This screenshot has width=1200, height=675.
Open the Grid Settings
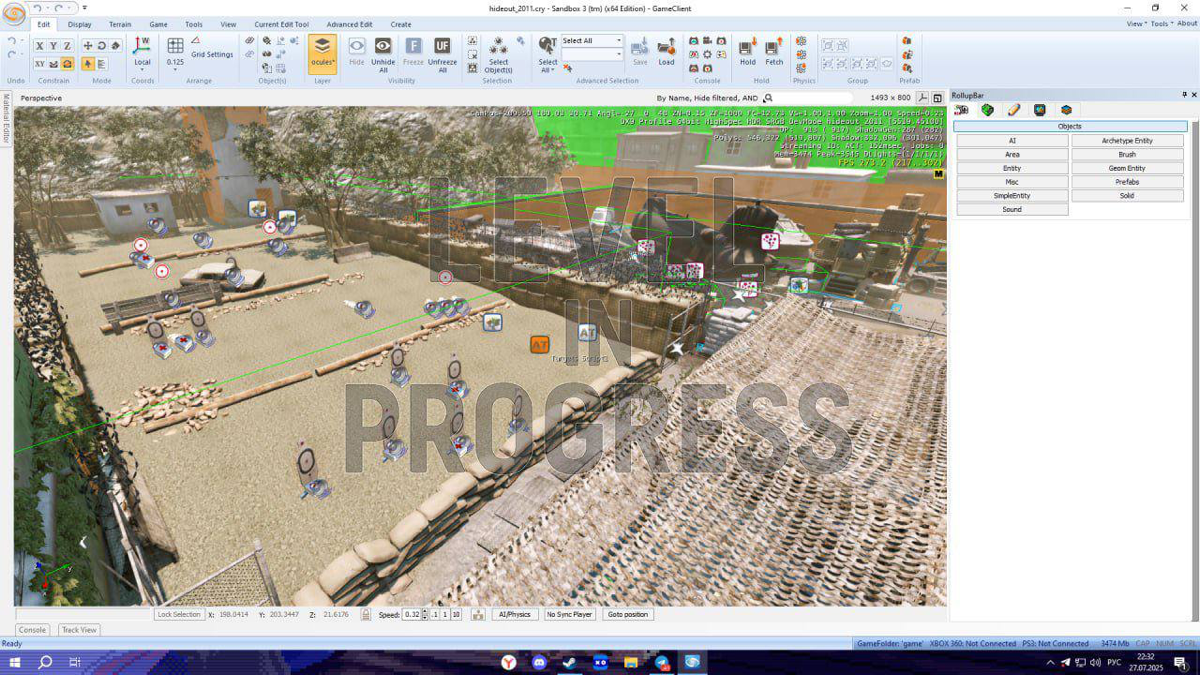212,55
